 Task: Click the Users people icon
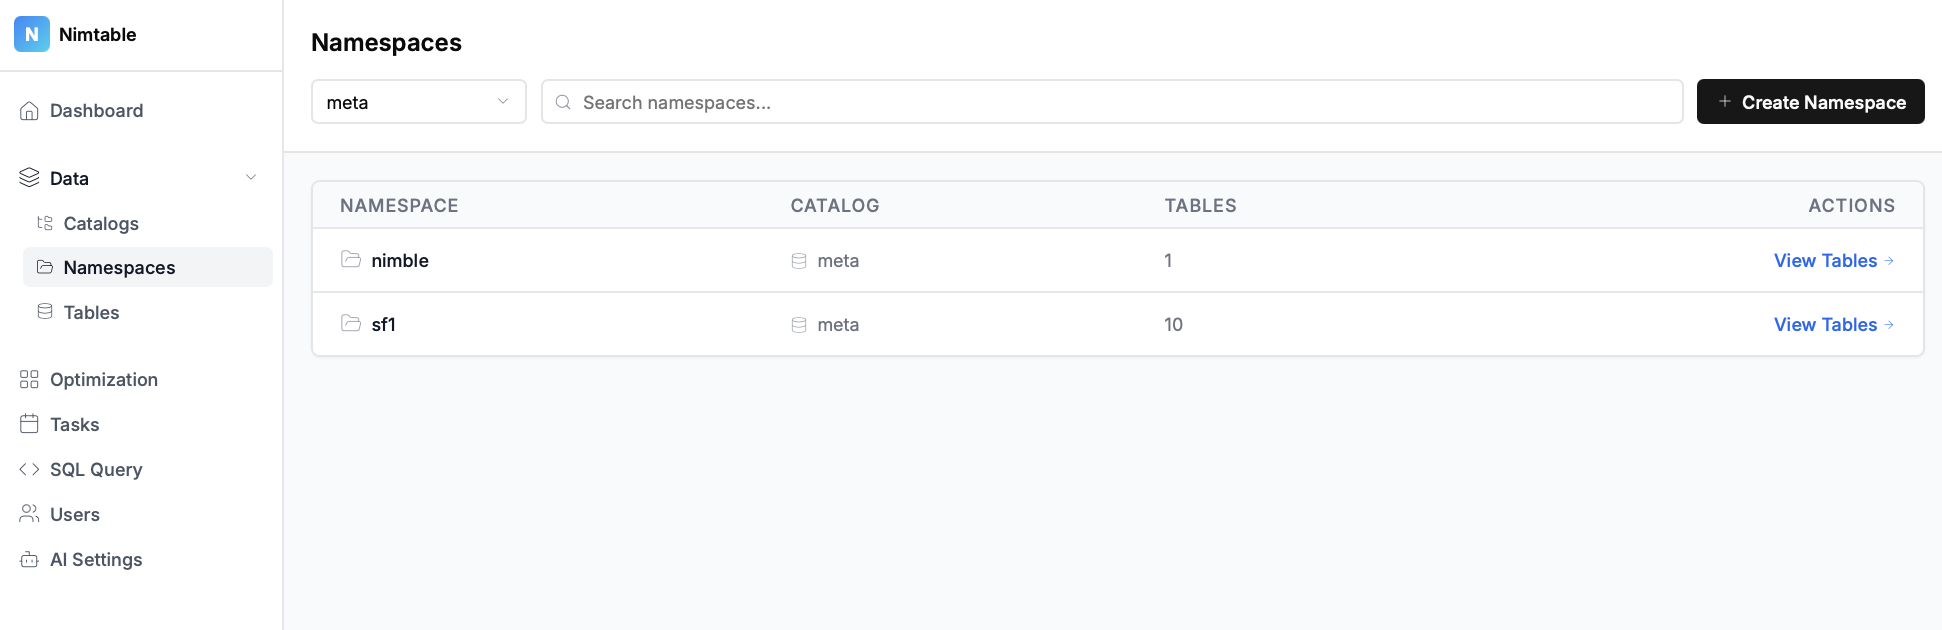pos(29,515)
